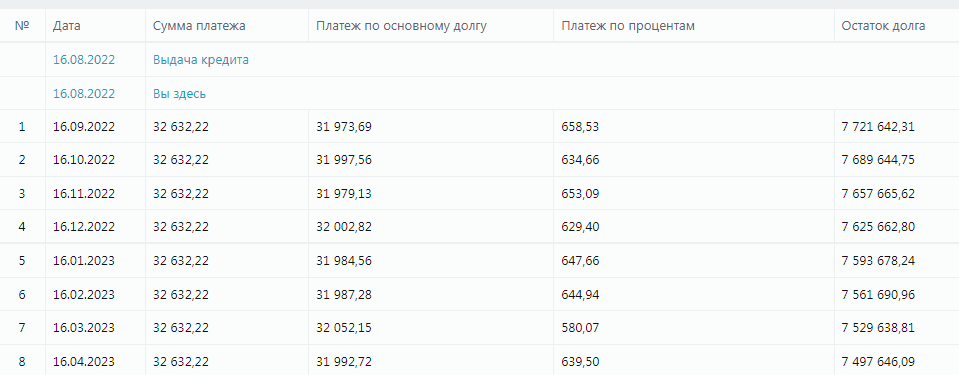Screen dimensions: 959x375
Task: Select the 16.09.2022 payment date cell
Action: pyautogui.click(x=84, y=127)
